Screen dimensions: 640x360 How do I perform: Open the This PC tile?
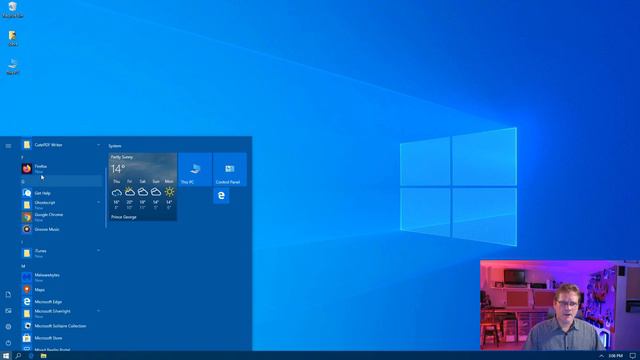tap(195, 169)
